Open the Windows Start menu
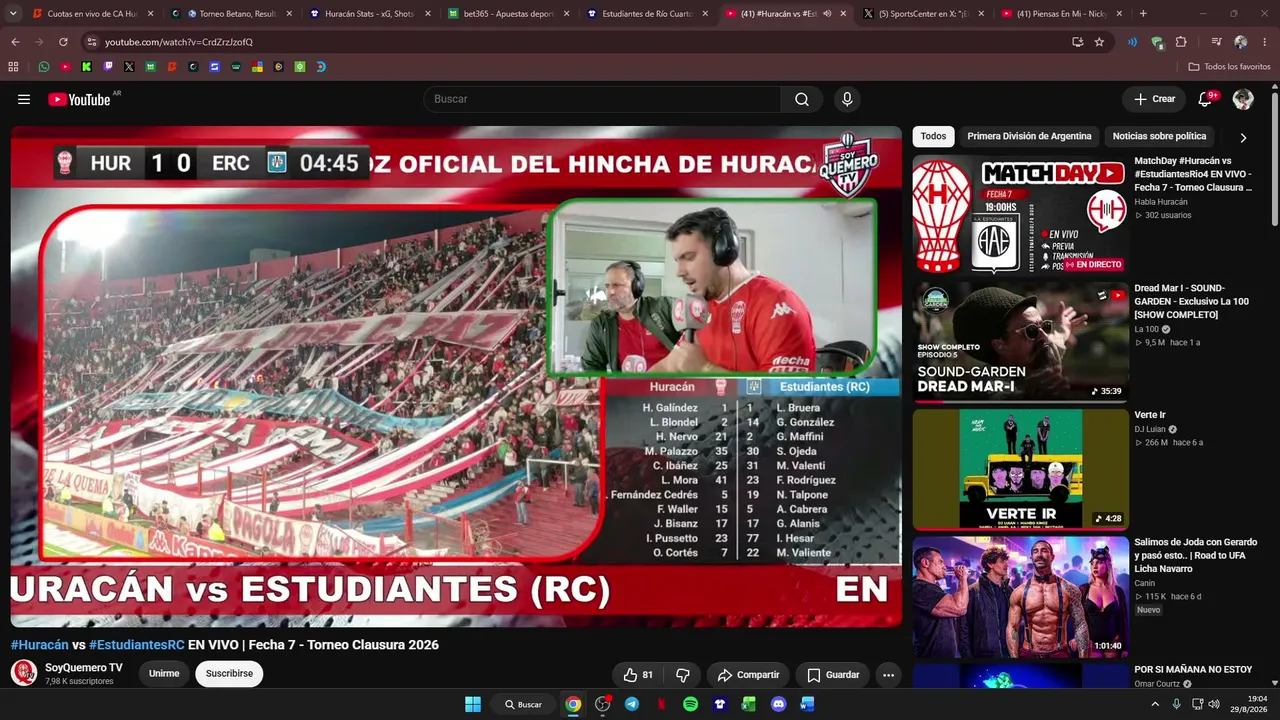Image resolution: width=1280 pixels, height=720 pixels. (x=473, y=704)
